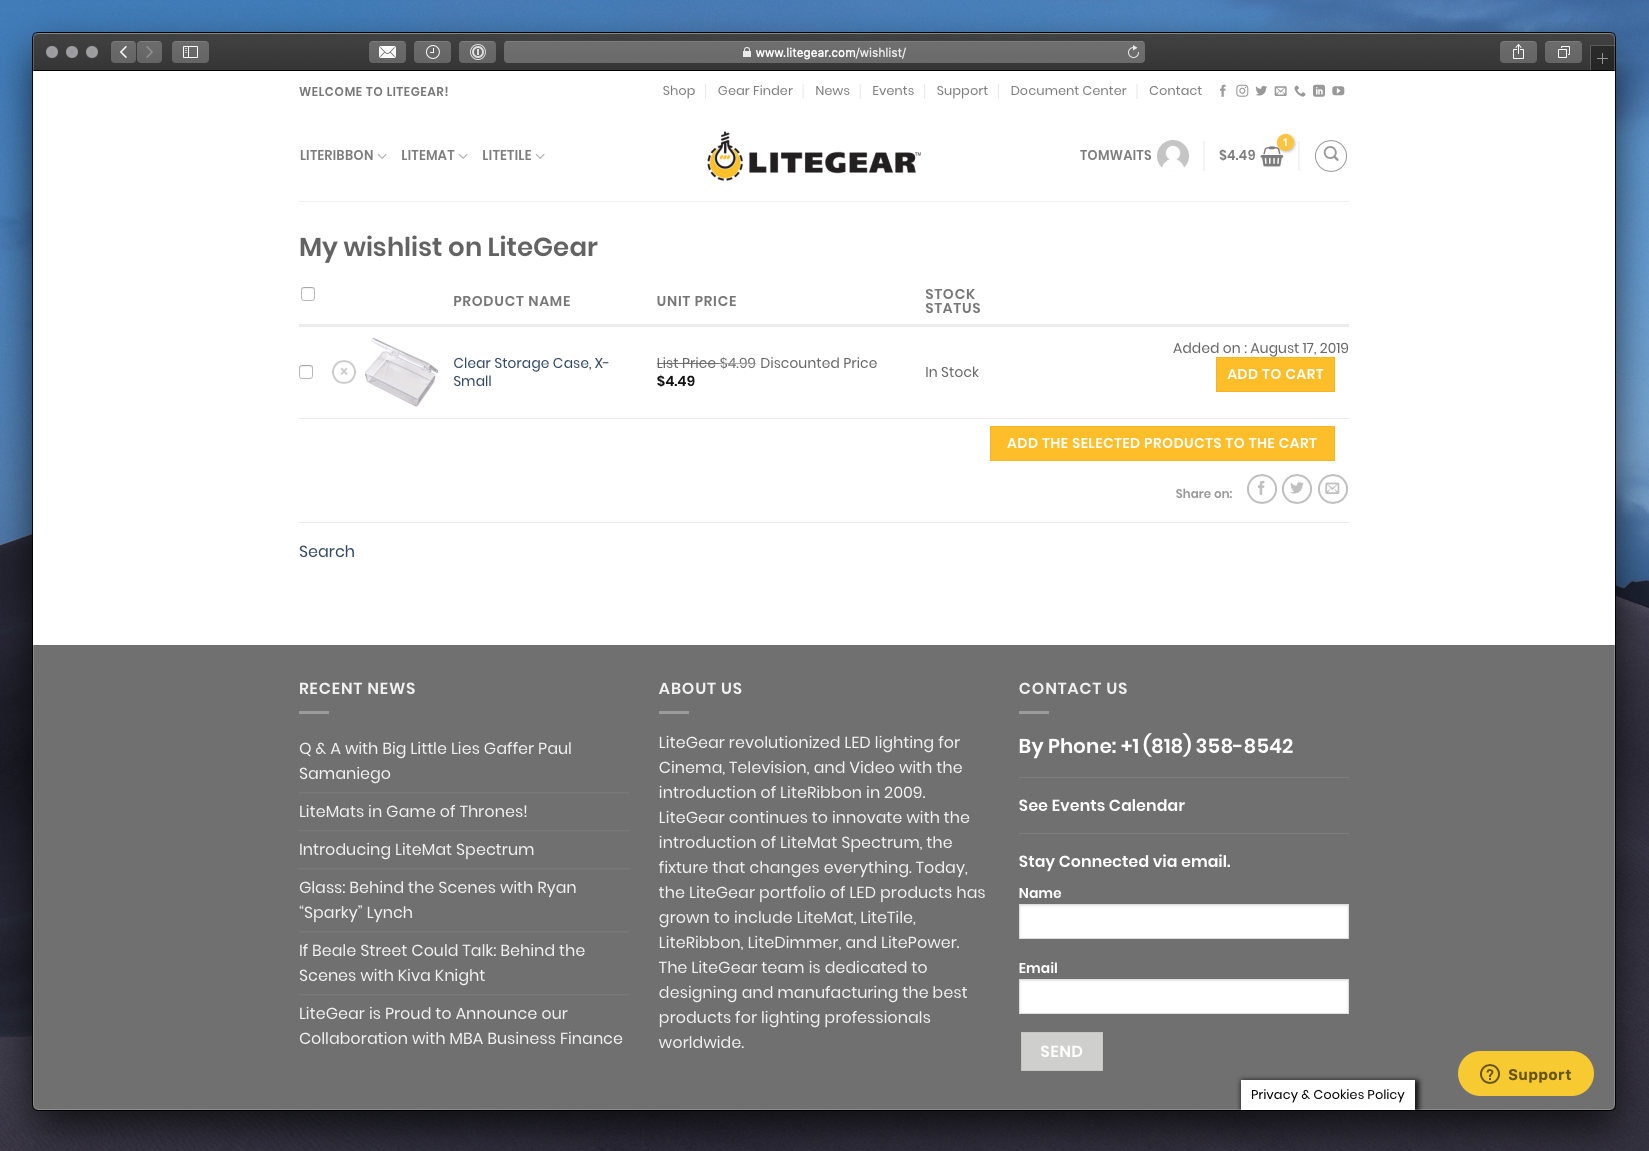The image size is (1649, 1151).
Task: Share wishlist on Facebook circle icon
Action: [1262, 489]
